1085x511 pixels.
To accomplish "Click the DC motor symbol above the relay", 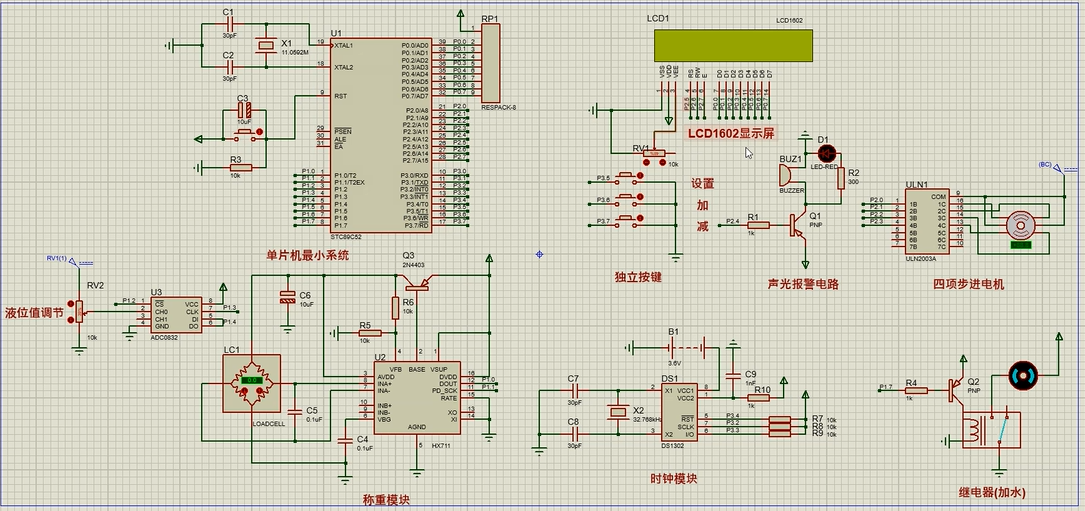I will coord(1022,375).
